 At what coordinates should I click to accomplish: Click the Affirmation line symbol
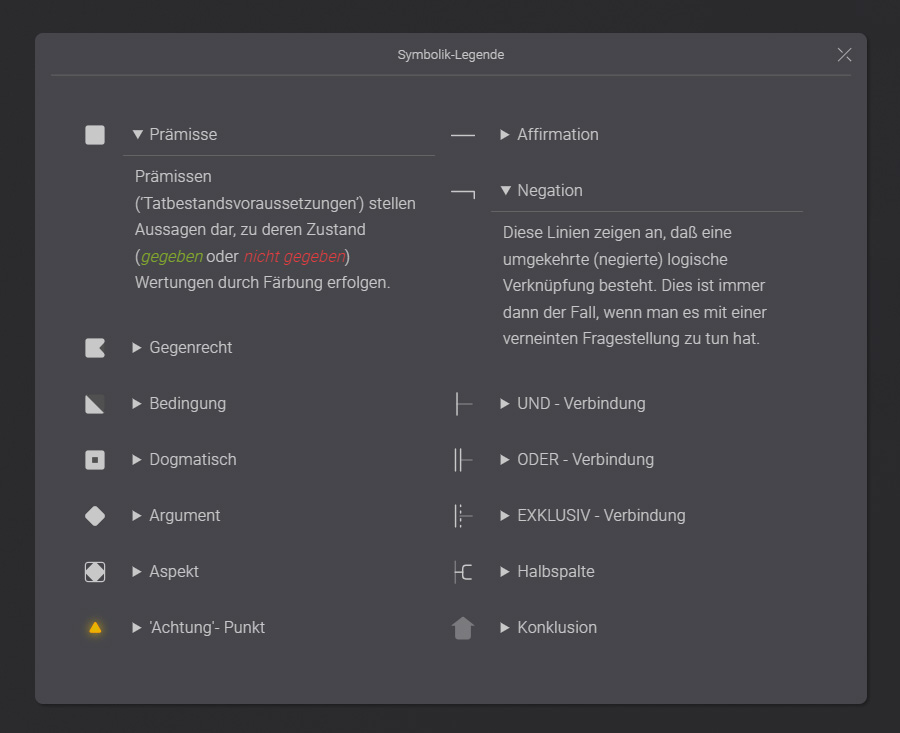[x=463, y=134]
